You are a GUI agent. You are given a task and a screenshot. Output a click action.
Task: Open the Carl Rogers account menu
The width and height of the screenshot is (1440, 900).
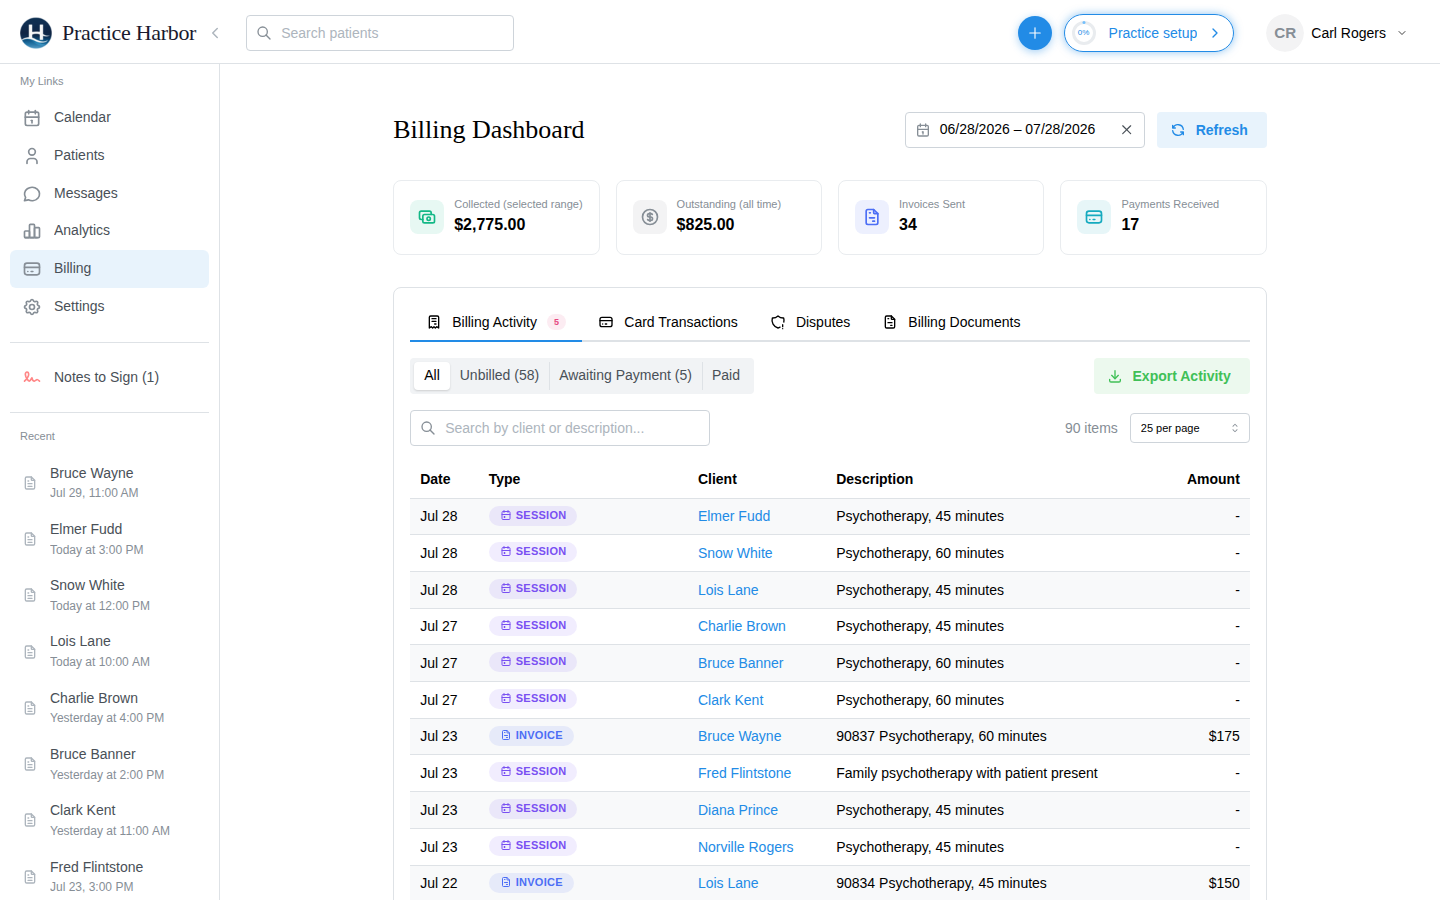pyautogui.click(x=1338, y=33)
